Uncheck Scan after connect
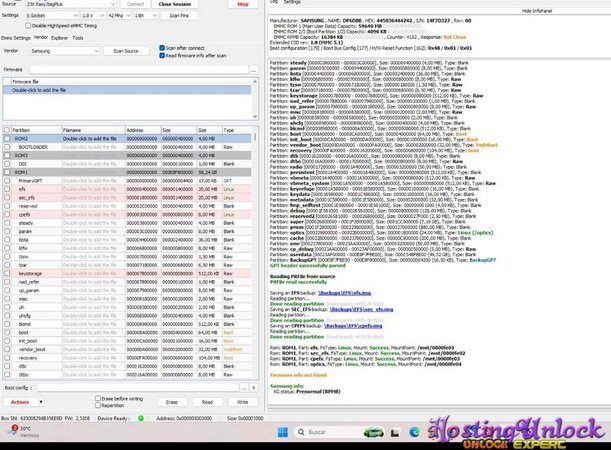Image resolution: width=611 pixels, height=450 pixels. click(x=162, y=47)
